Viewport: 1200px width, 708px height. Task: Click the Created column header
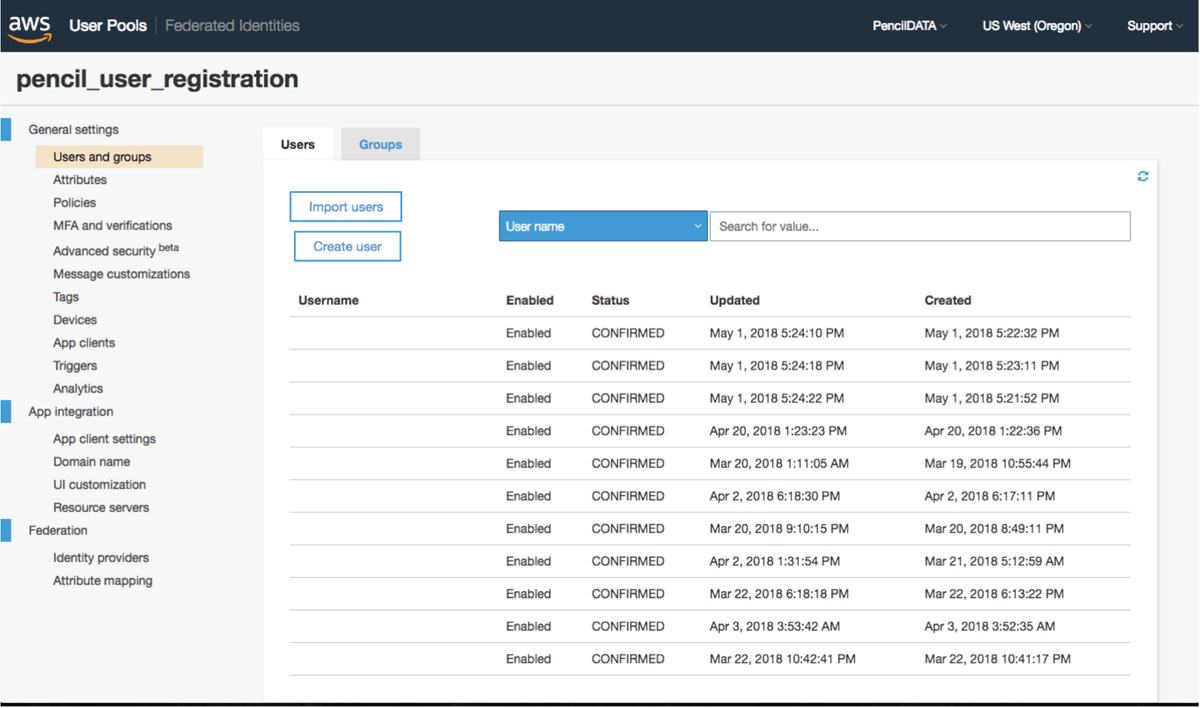tap(948, 300)
